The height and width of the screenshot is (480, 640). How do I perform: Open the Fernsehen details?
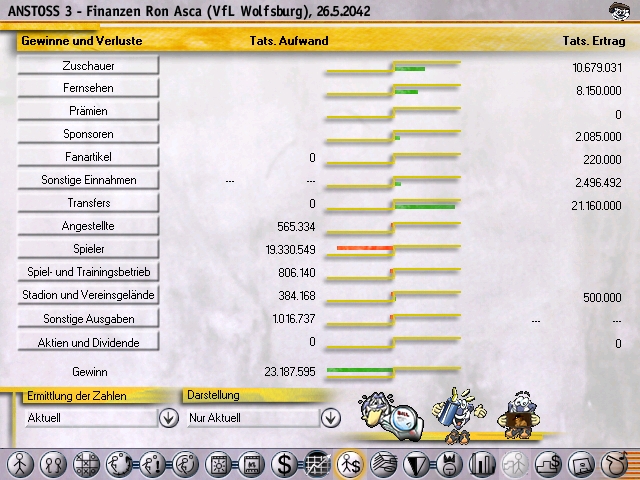(88, 88)
